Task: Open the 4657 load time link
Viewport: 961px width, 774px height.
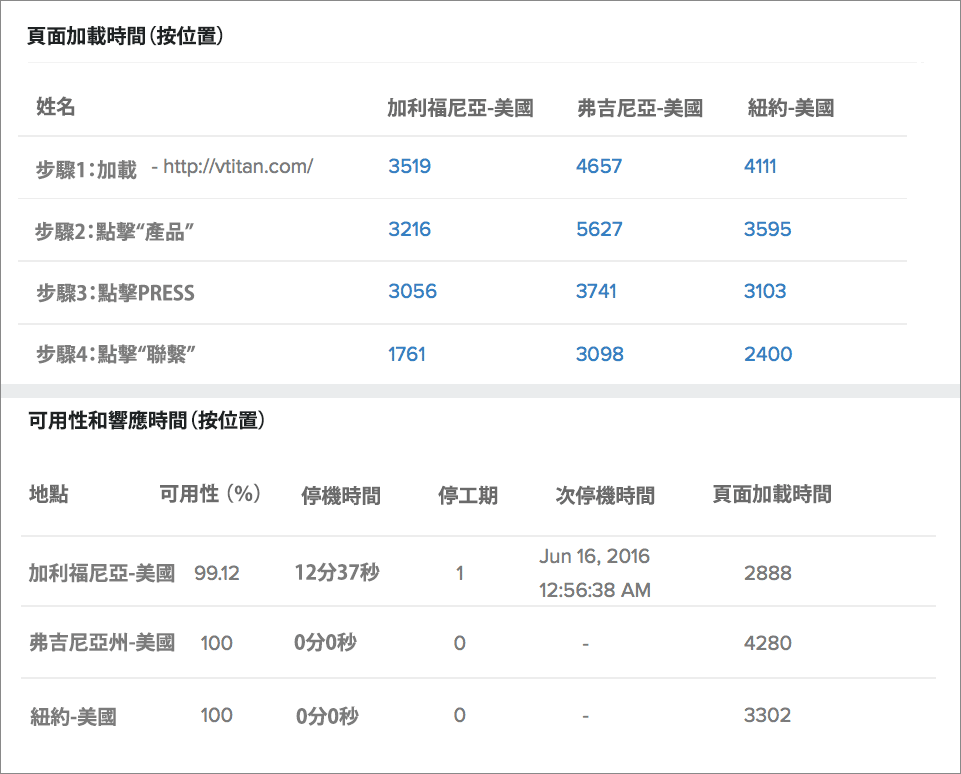Action: [x=599, y=166]
